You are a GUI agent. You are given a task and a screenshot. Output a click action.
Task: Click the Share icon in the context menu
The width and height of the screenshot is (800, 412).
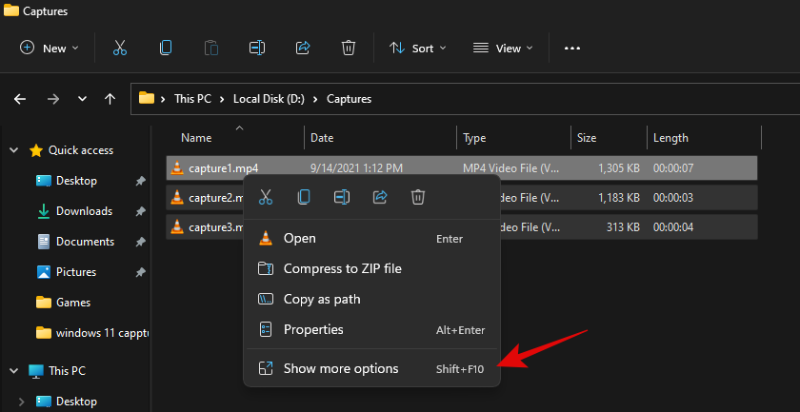tap(380, 197)
